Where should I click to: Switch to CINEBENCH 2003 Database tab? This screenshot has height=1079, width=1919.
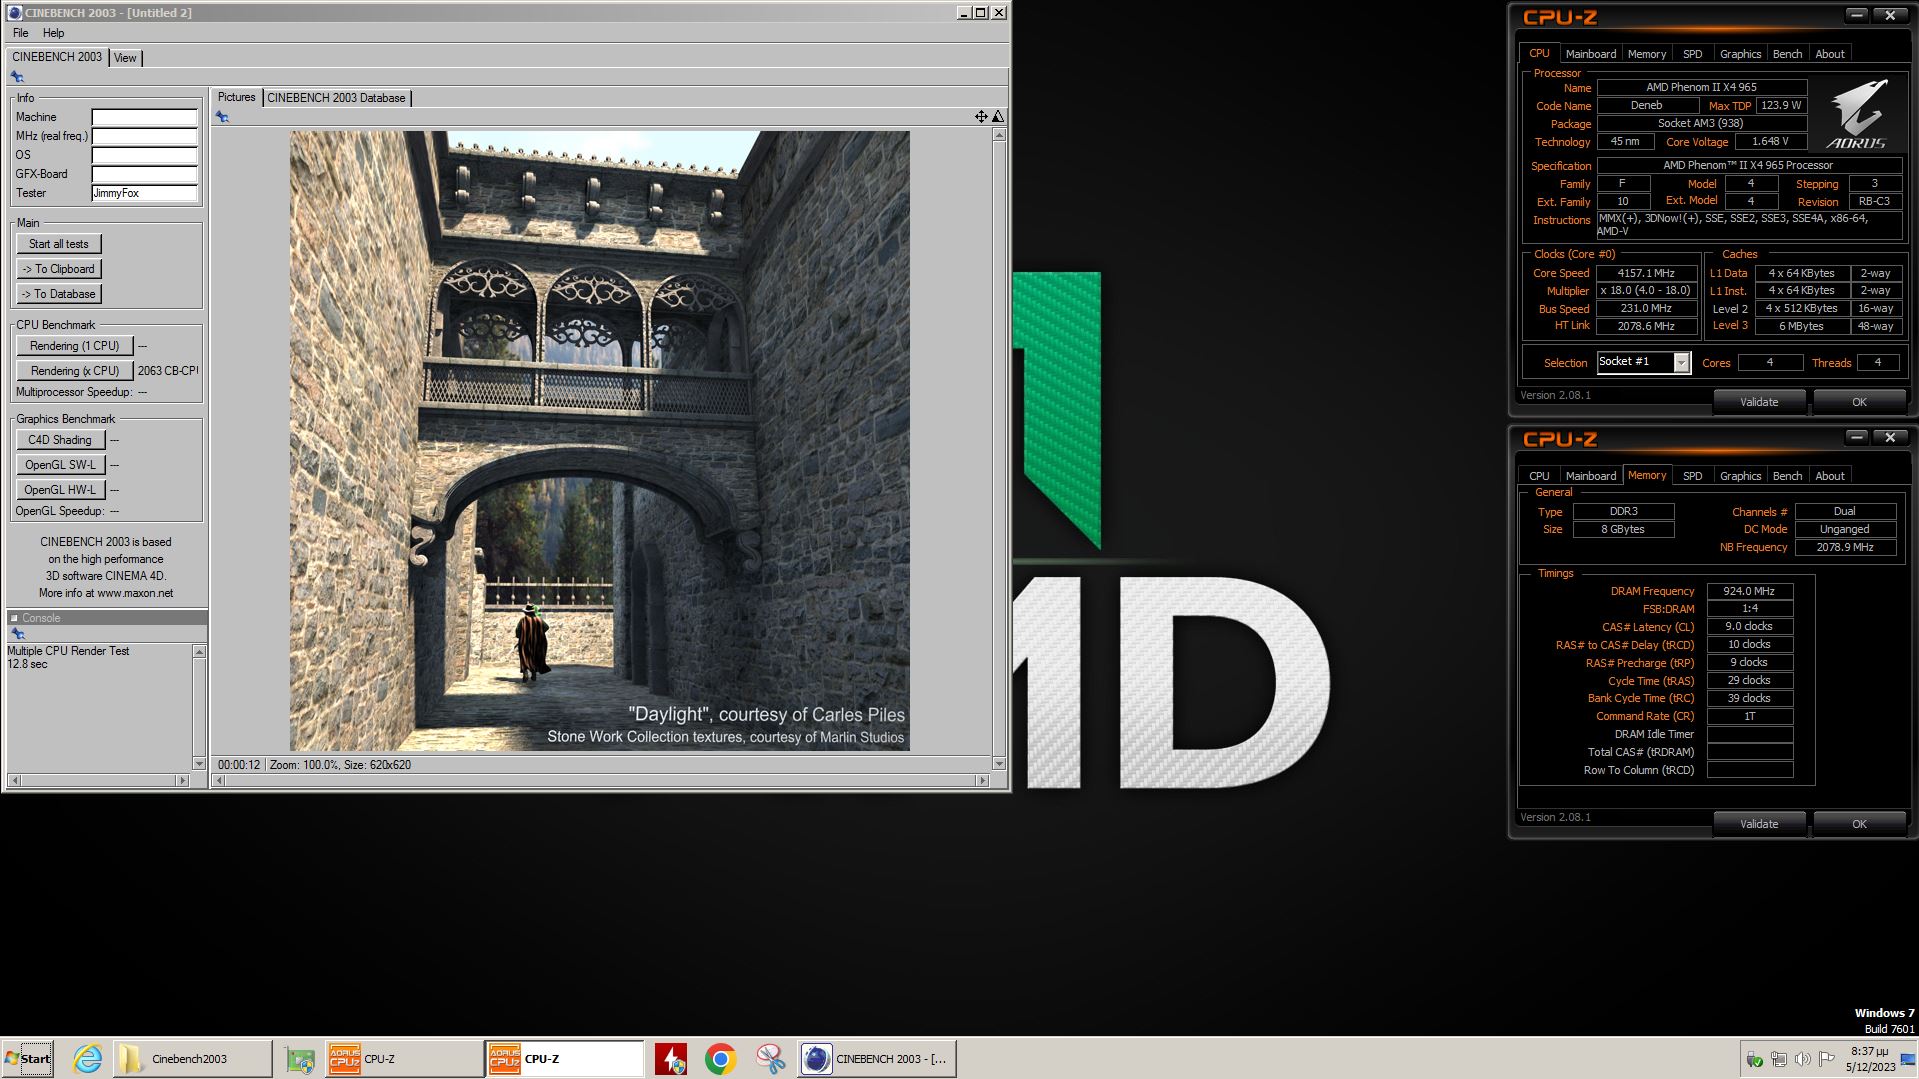pyautogui.click(x=336, y=98)
